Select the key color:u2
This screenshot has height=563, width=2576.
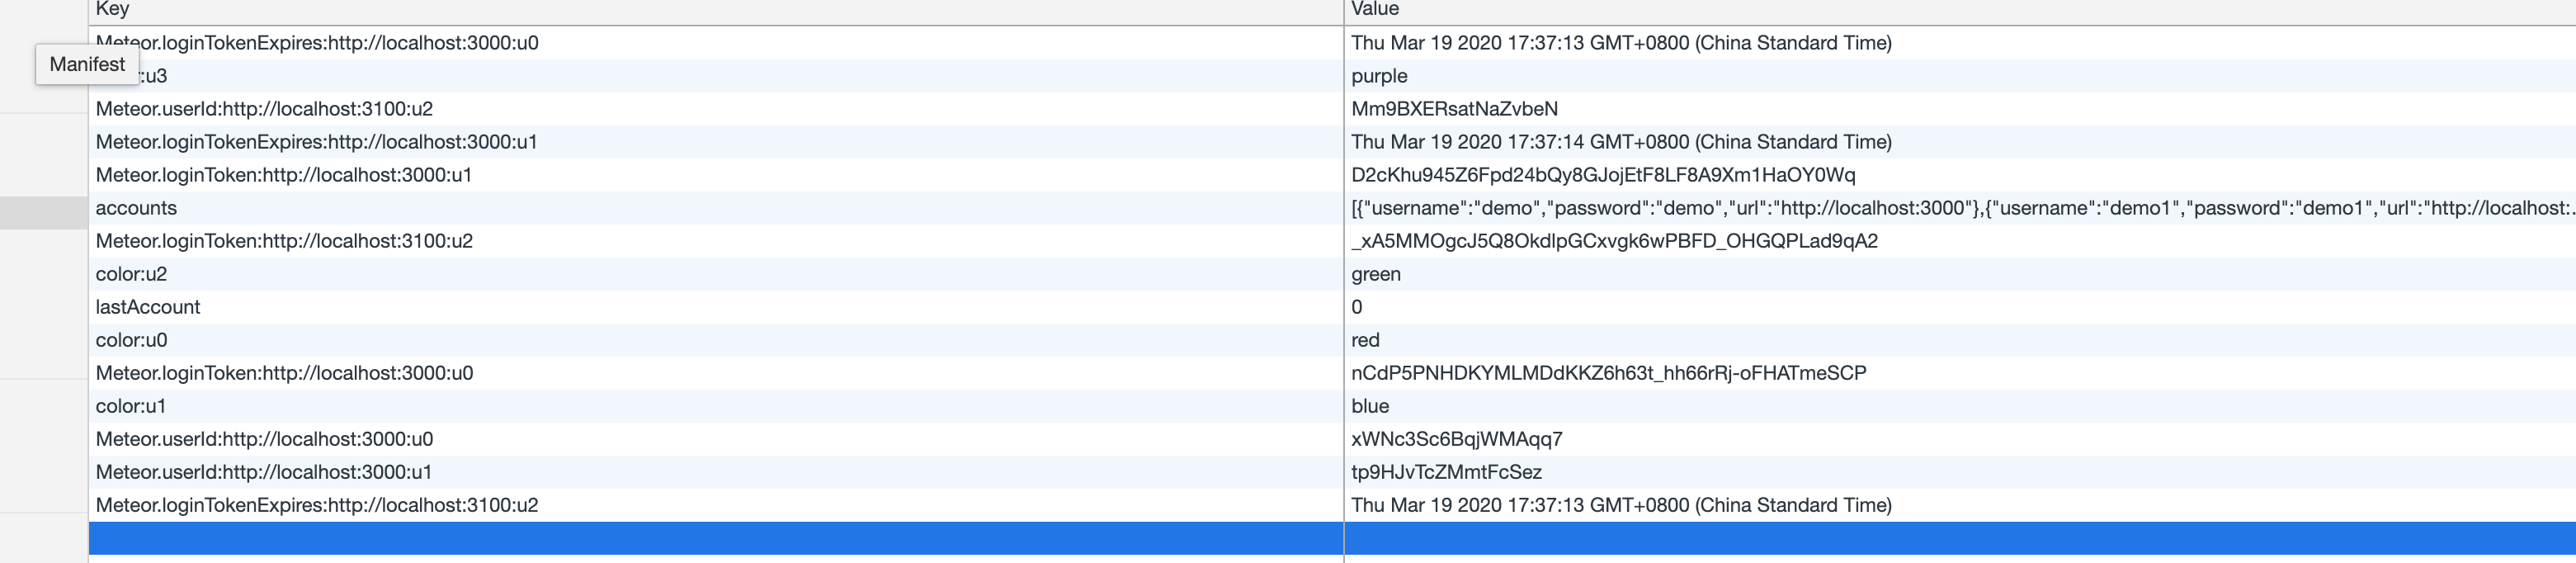(131, 274)
